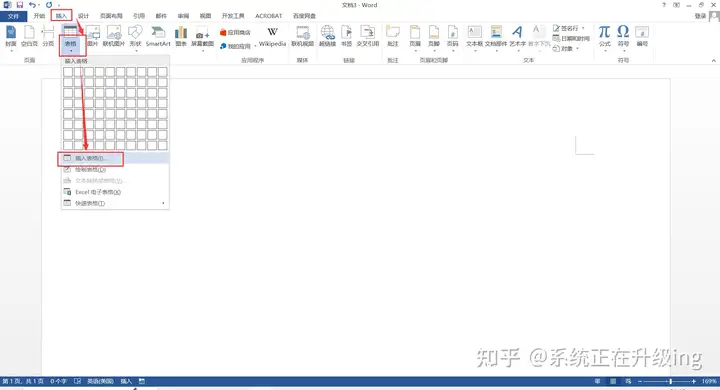Click the comment (批注) icon
This screenshot has height=390, width=720.
tap(393, 32)
